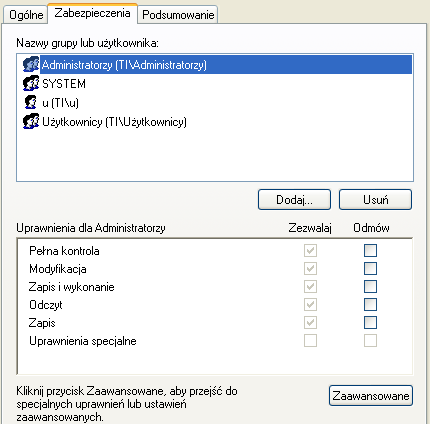
Task: Click the Dodaj... button
Action: (x=294, y=200)
